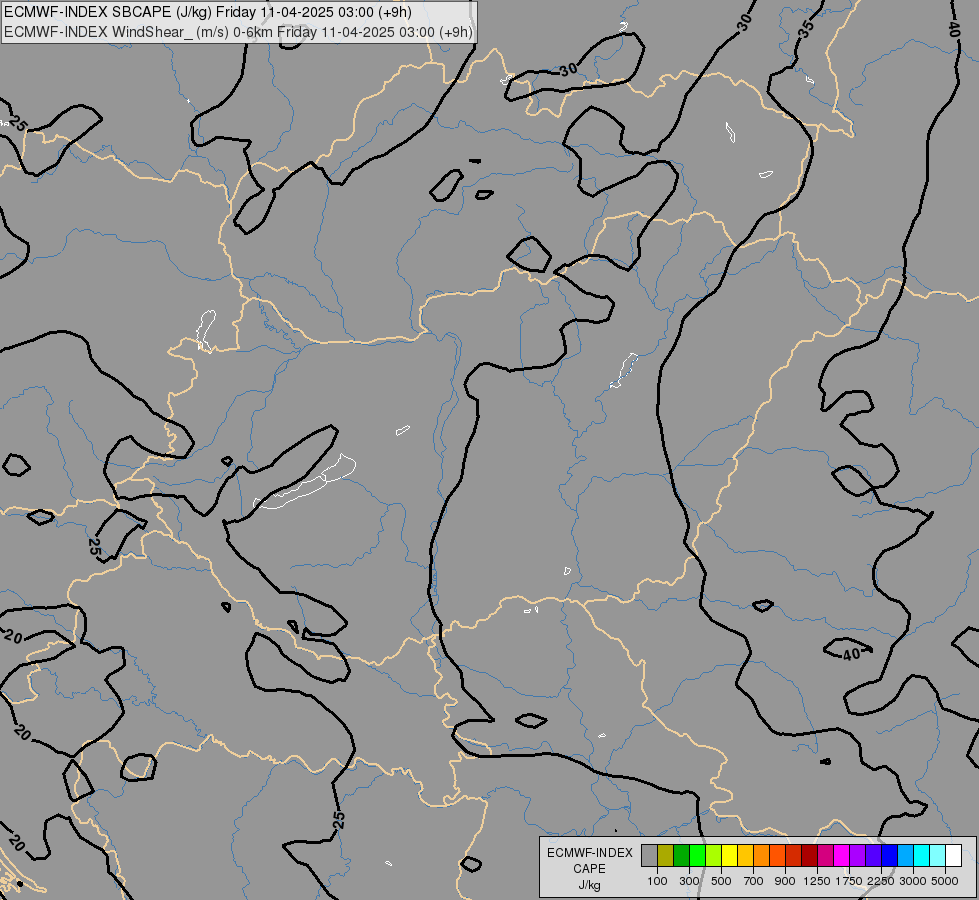Screen dimensions: 979x900
Task: Click the 'J/kg' unit label in the legend
Action: click(x=589, y=885)
